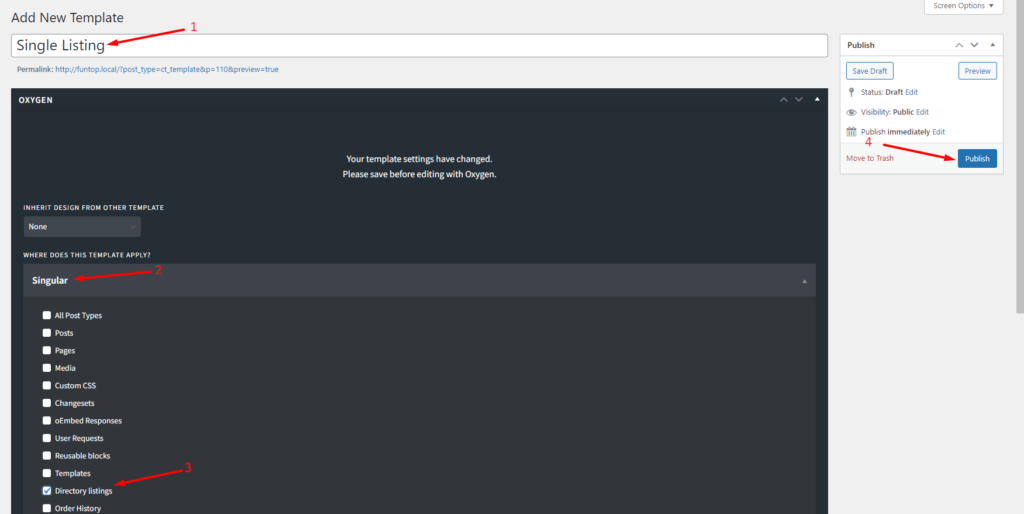Open the template permalink URL

pyautogui.click(x=167, y=69)
